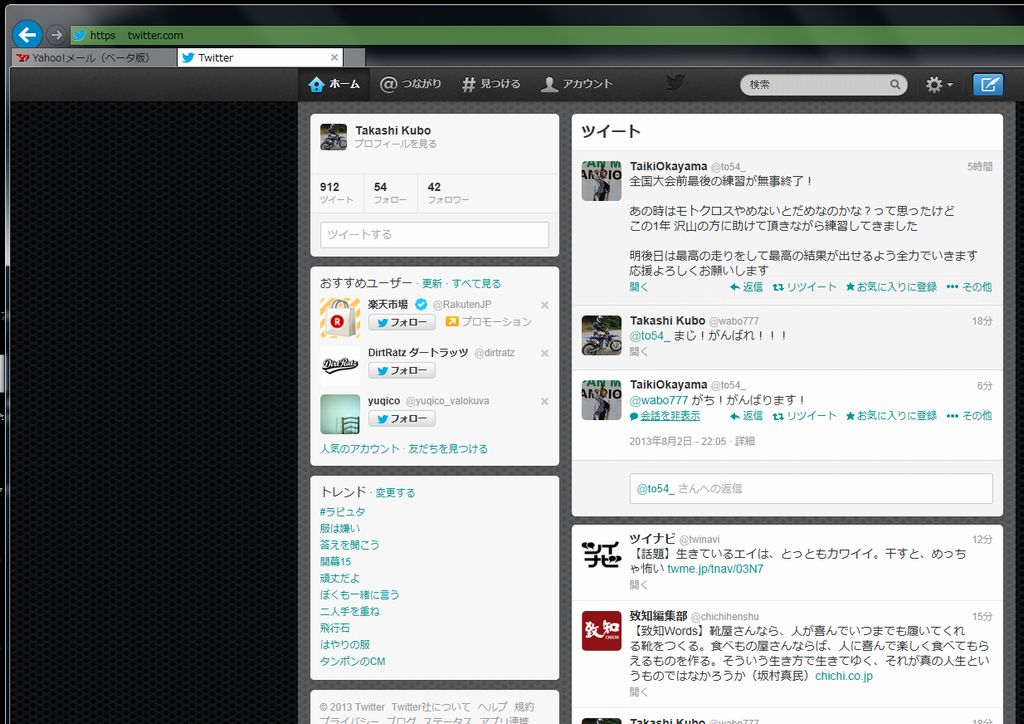The height and width of the screenshot is (724, 1024).
Task: Click the yuqico avatar image
Action: [340, 414]
